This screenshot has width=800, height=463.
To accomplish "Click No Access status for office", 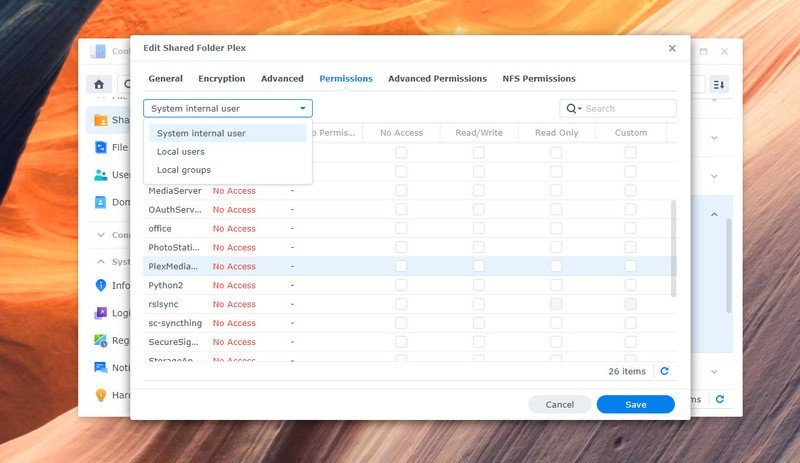I will tap(234, 228).
